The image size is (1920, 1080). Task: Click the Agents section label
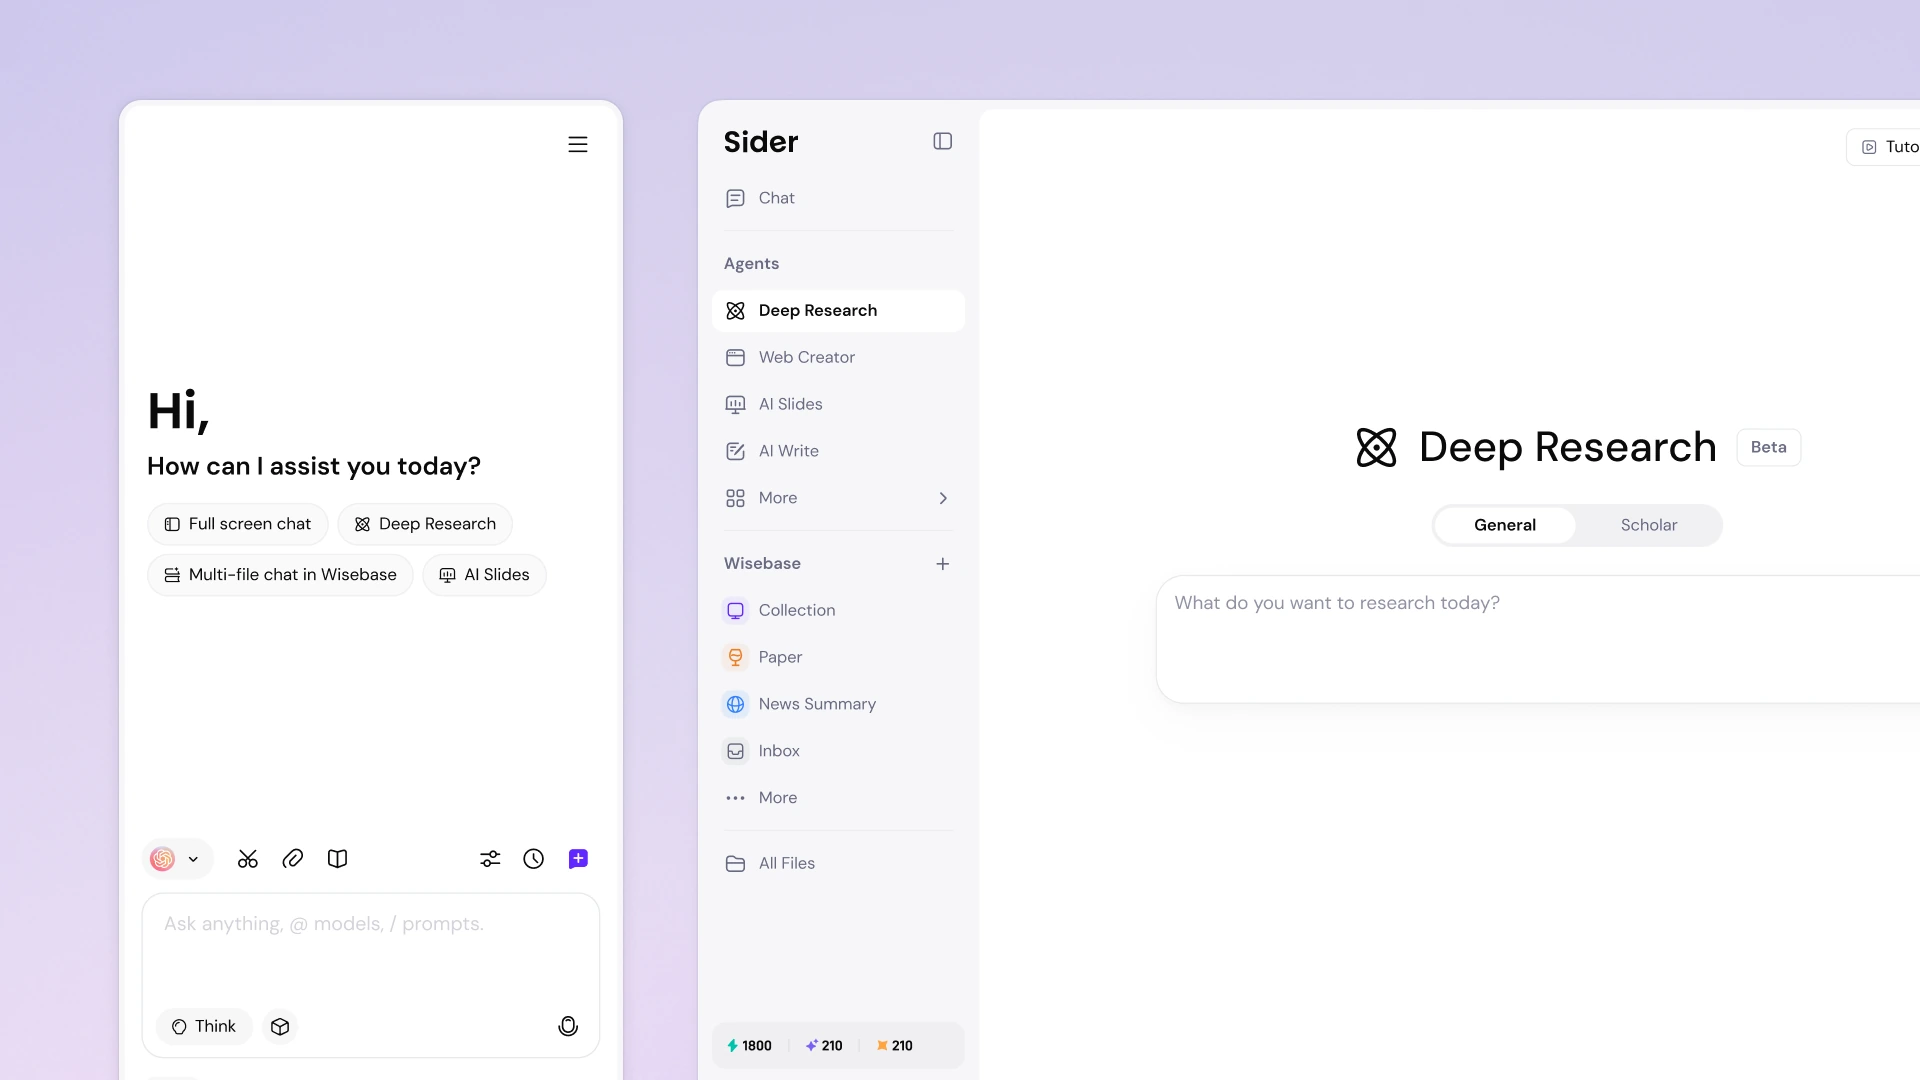(751, 264)
